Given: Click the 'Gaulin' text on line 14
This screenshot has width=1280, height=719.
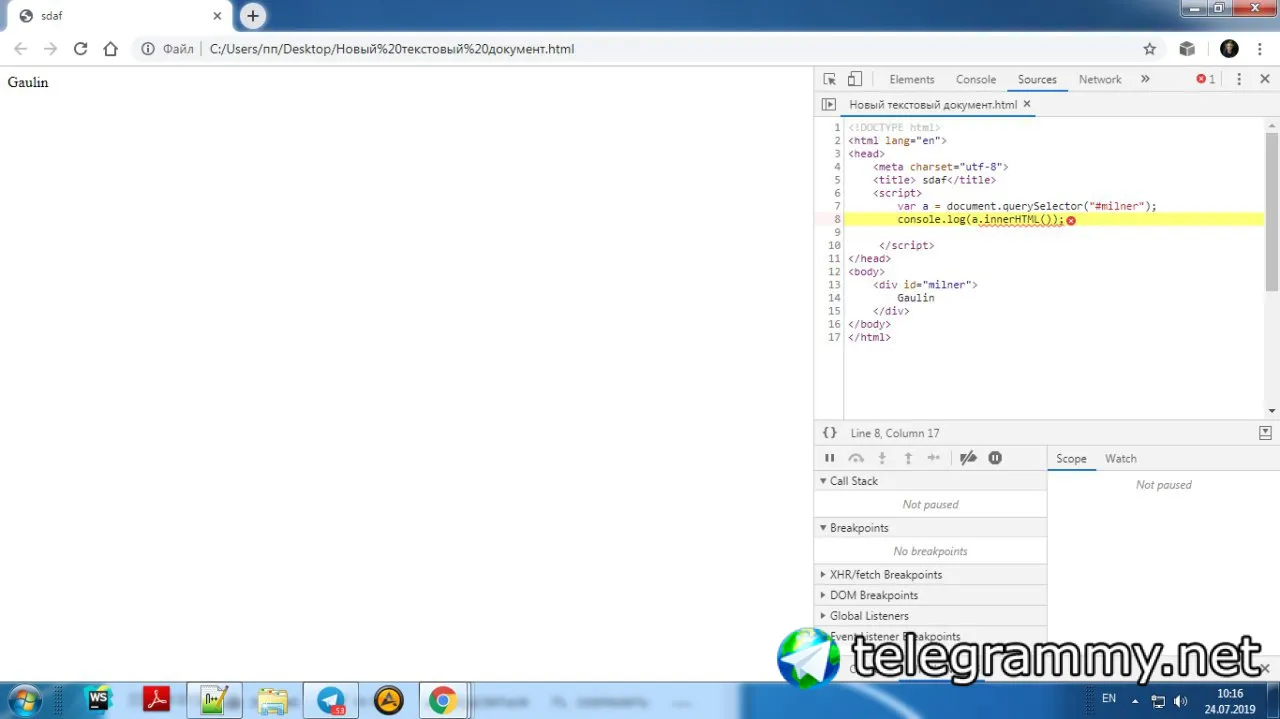Looking at the screenshot, I should click(x=916, y=298).
